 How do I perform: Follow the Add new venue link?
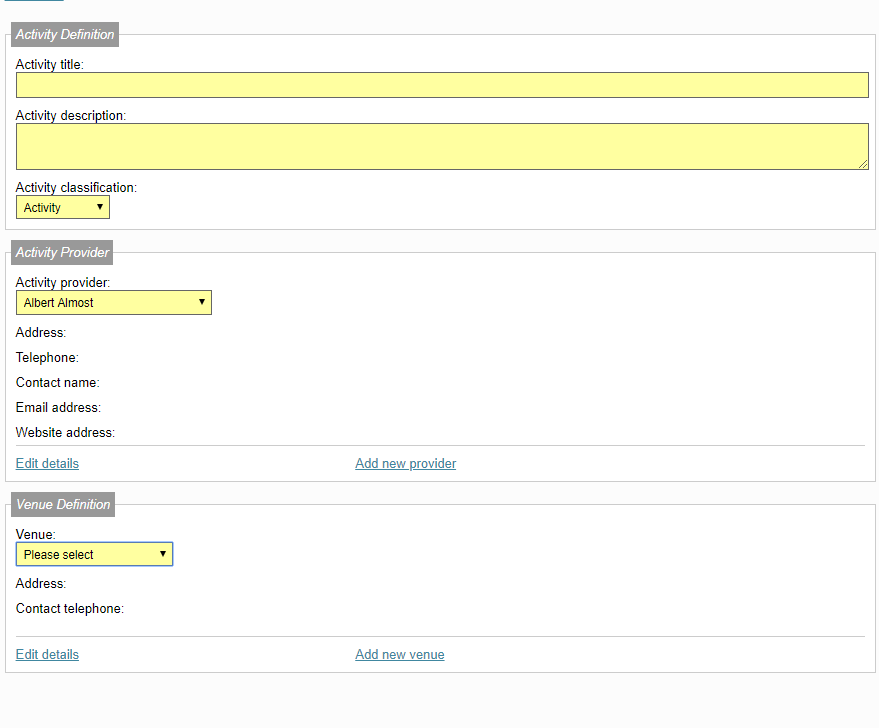click(400, 655)
